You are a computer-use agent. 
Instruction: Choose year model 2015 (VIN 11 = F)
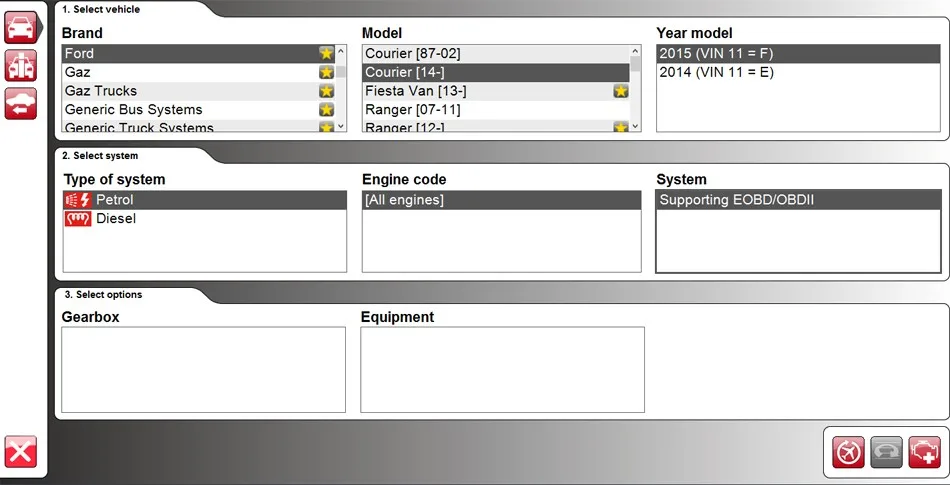click(798, 53)
